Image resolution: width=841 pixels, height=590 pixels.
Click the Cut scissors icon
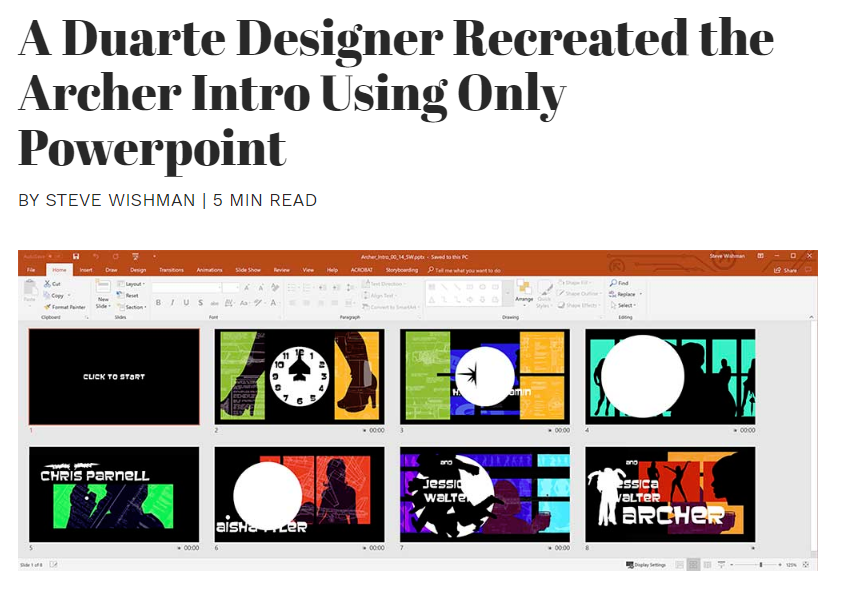click(x=47, y=283)
